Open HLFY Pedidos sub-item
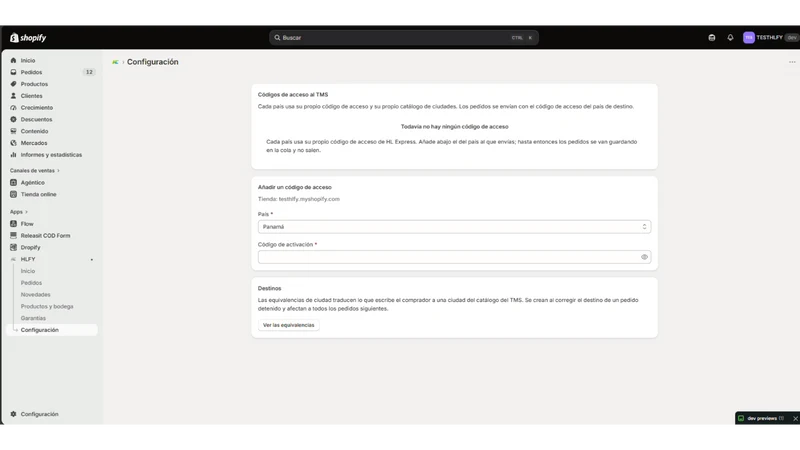 (31, 283)
